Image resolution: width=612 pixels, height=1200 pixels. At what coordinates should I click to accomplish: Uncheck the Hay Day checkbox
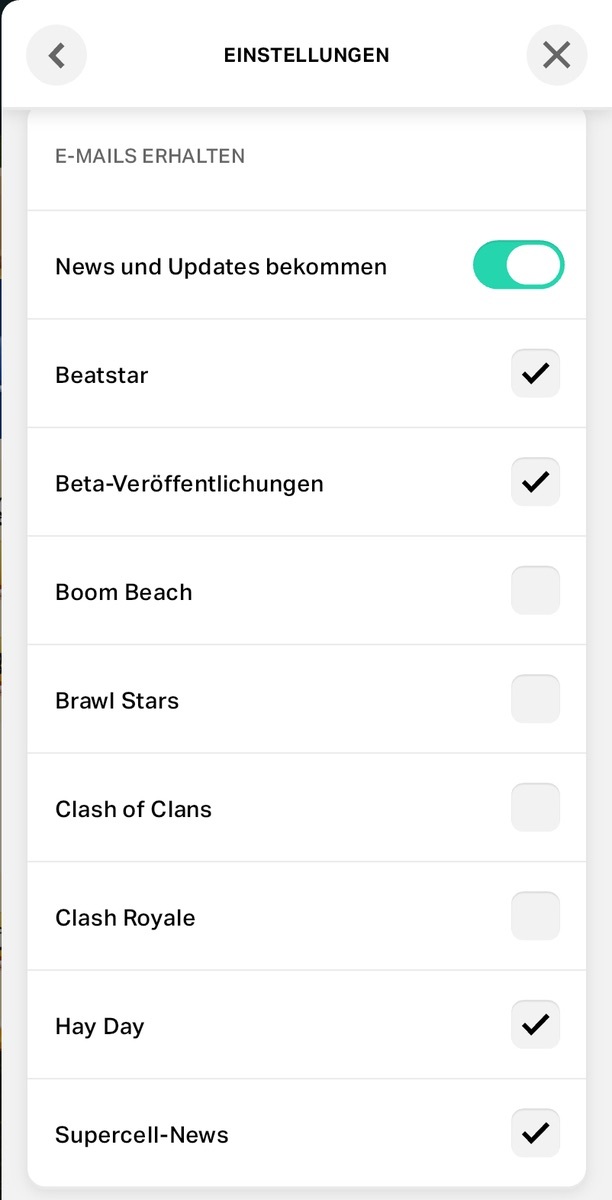point(535,1025)
